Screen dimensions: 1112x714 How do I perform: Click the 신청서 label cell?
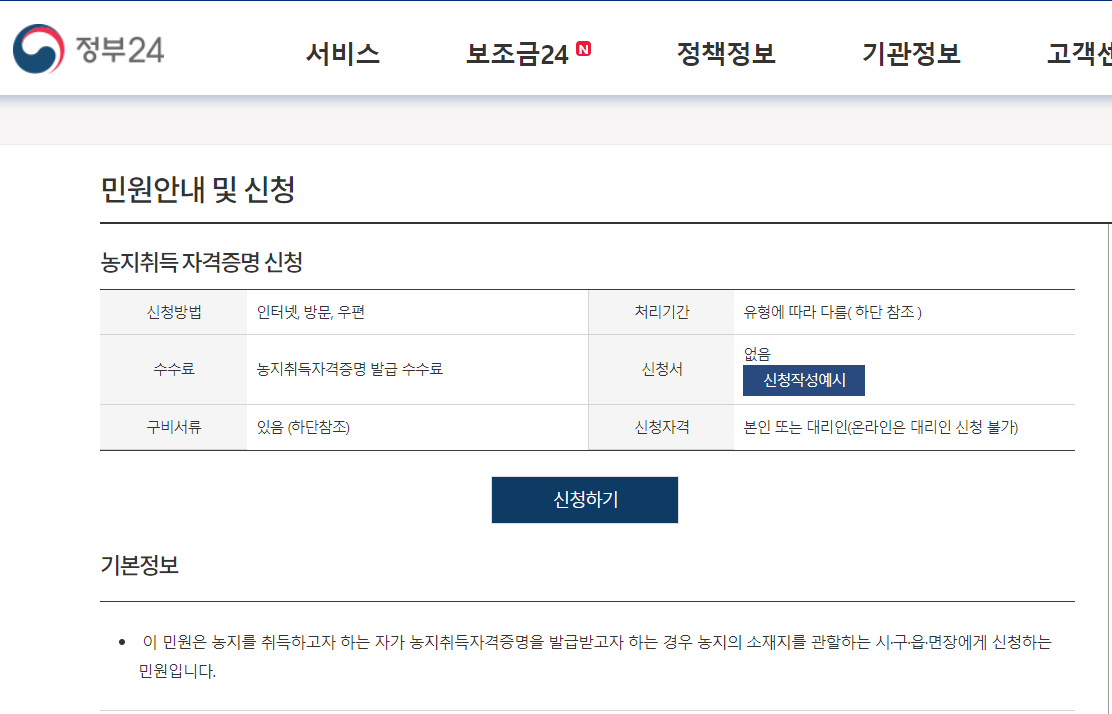click(661, 369)
